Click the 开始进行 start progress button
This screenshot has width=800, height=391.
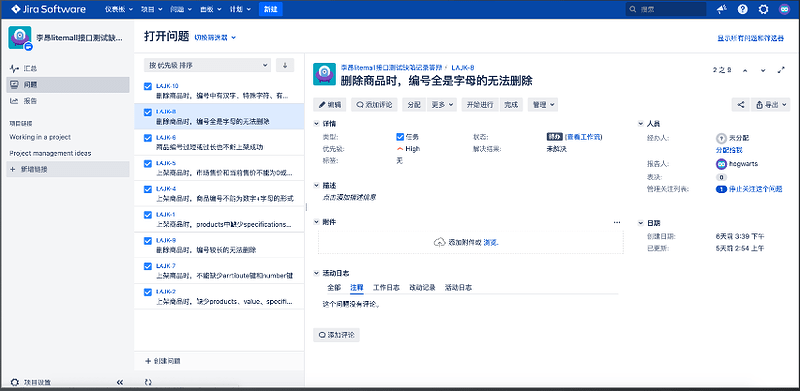coord(480,105)
